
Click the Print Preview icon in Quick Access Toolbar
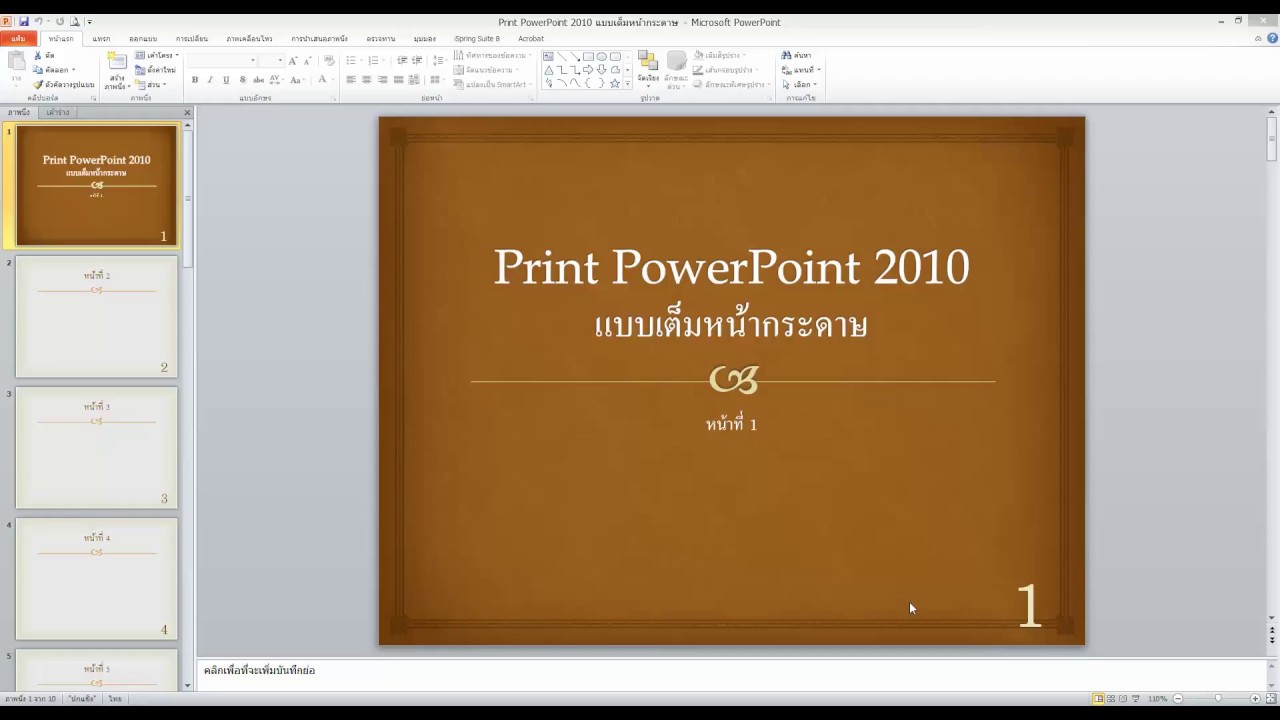point(75,21)
